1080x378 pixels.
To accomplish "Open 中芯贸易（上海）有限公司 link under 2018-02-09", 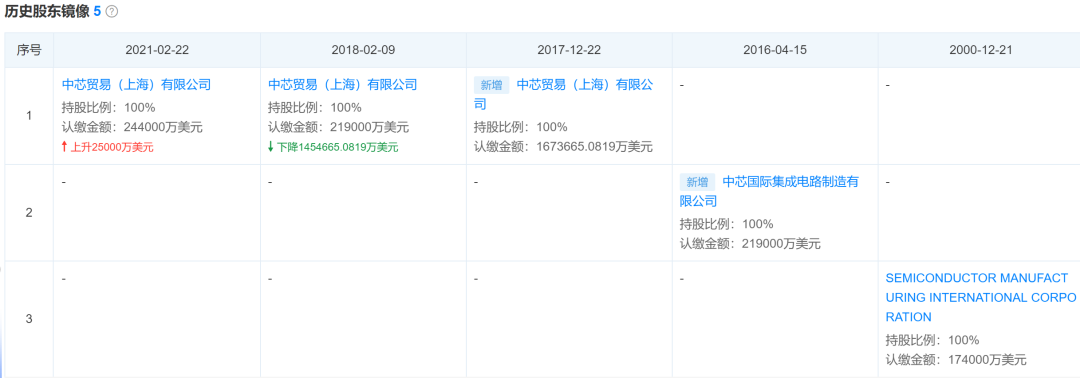I will point(342,85).
